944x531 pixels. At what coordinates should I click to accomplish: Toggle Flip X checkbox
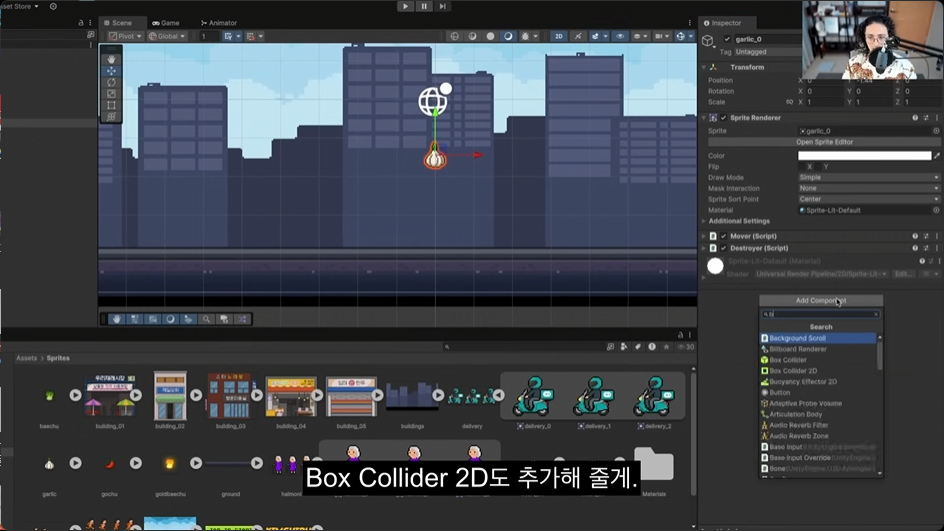click(803, 167)
